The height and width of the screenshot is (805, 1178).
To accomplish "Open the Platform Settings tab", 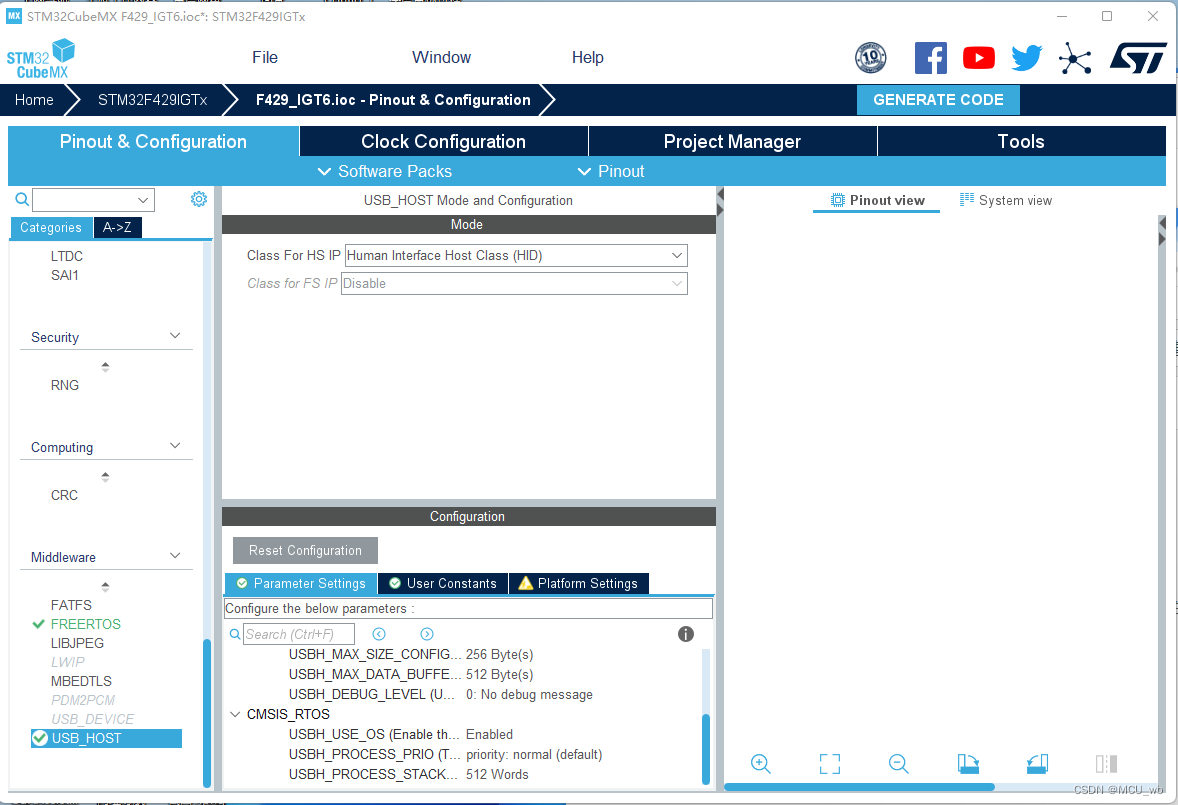I will (578, 583).
